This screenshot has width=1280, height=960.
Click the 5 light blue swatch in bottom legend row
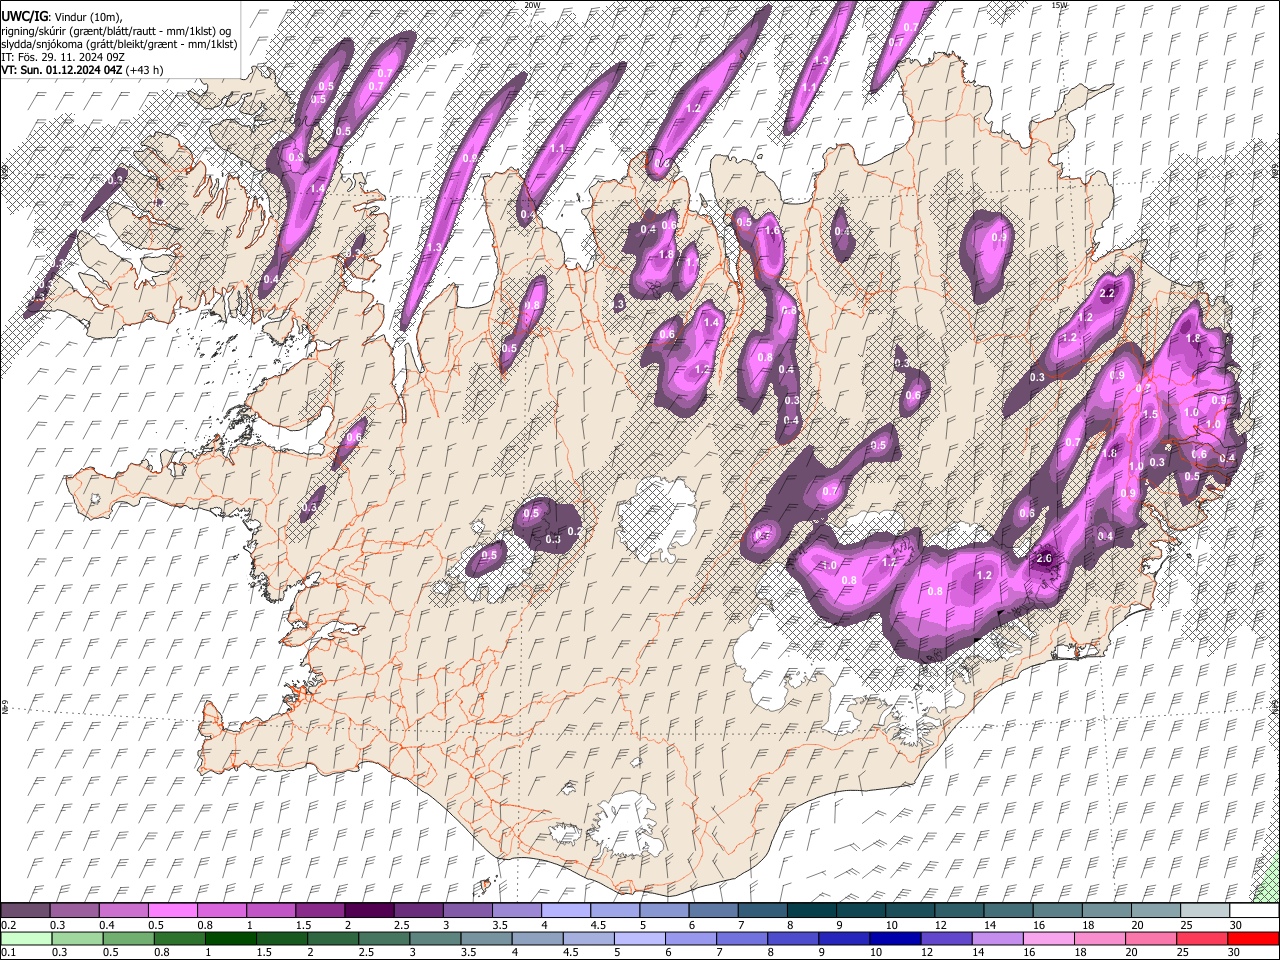click(639, 938)
